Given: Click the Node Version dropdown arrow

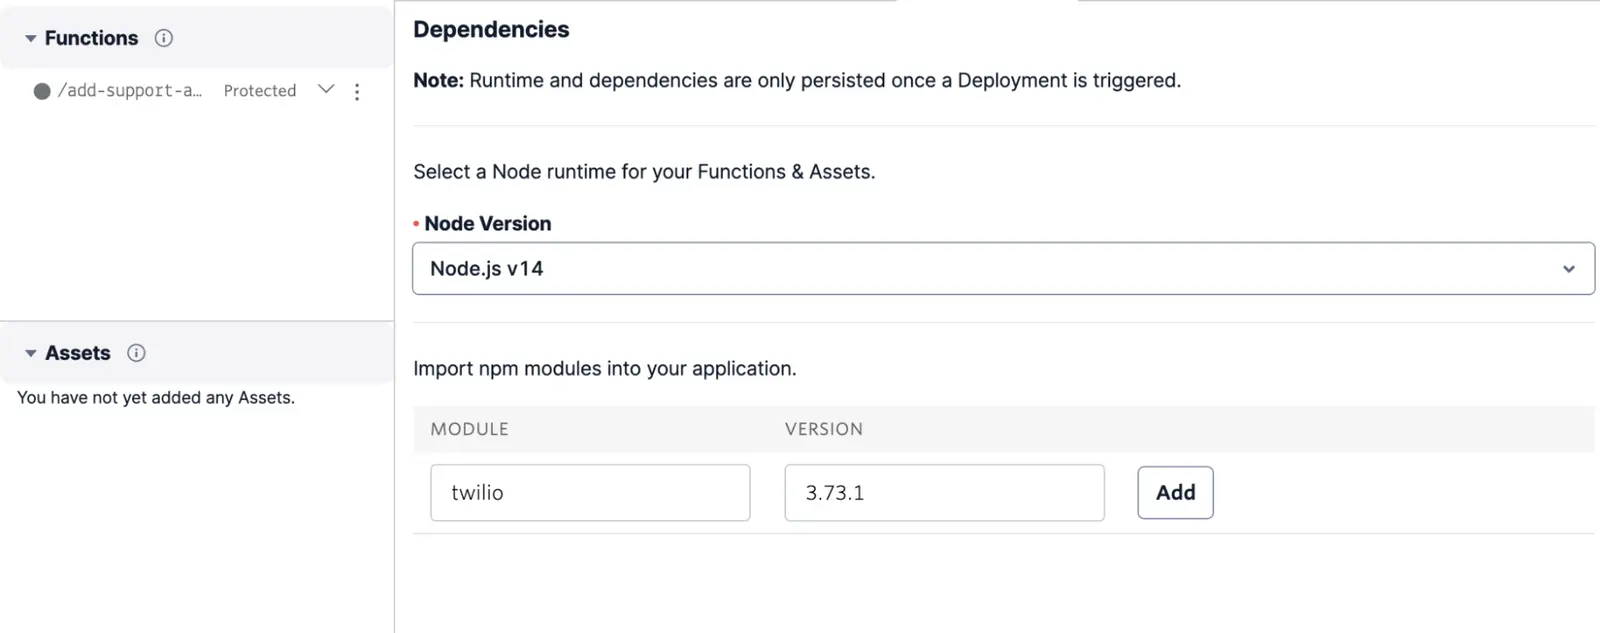Looking at the screenshot, I should [x=1569, y=269].
